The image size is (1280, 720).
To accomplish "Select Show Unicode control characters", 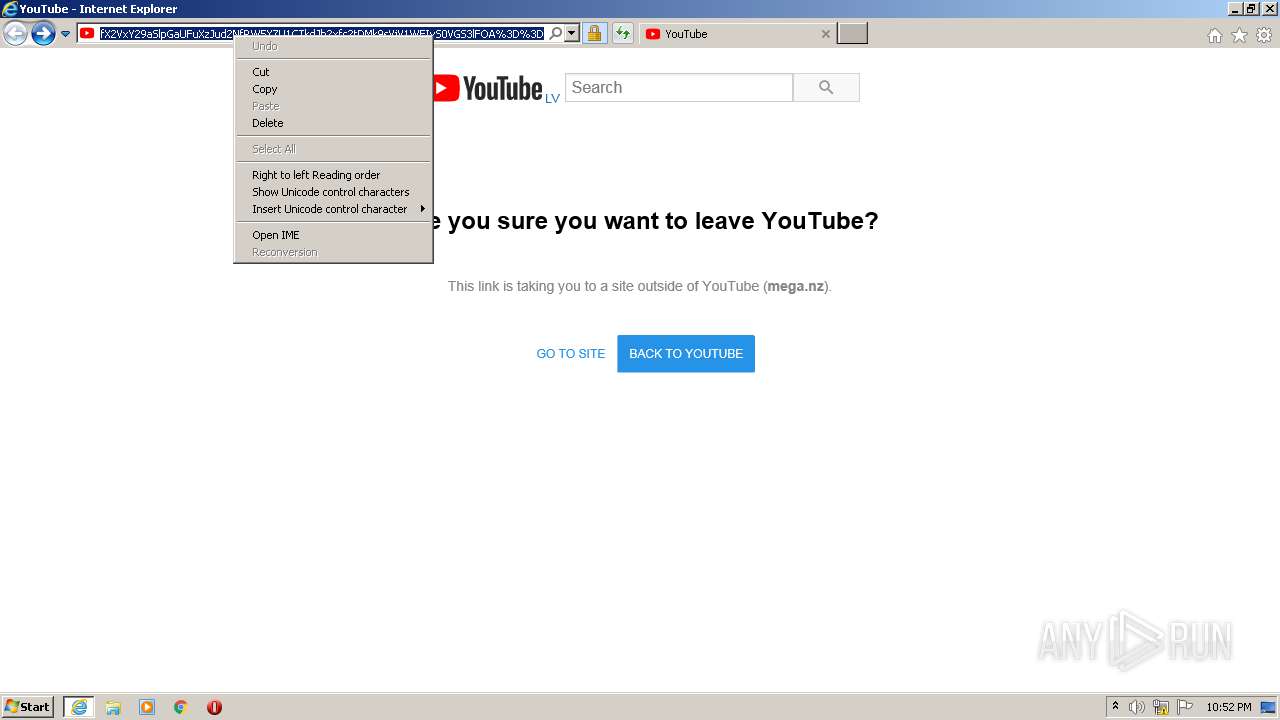I will point(333,192).
